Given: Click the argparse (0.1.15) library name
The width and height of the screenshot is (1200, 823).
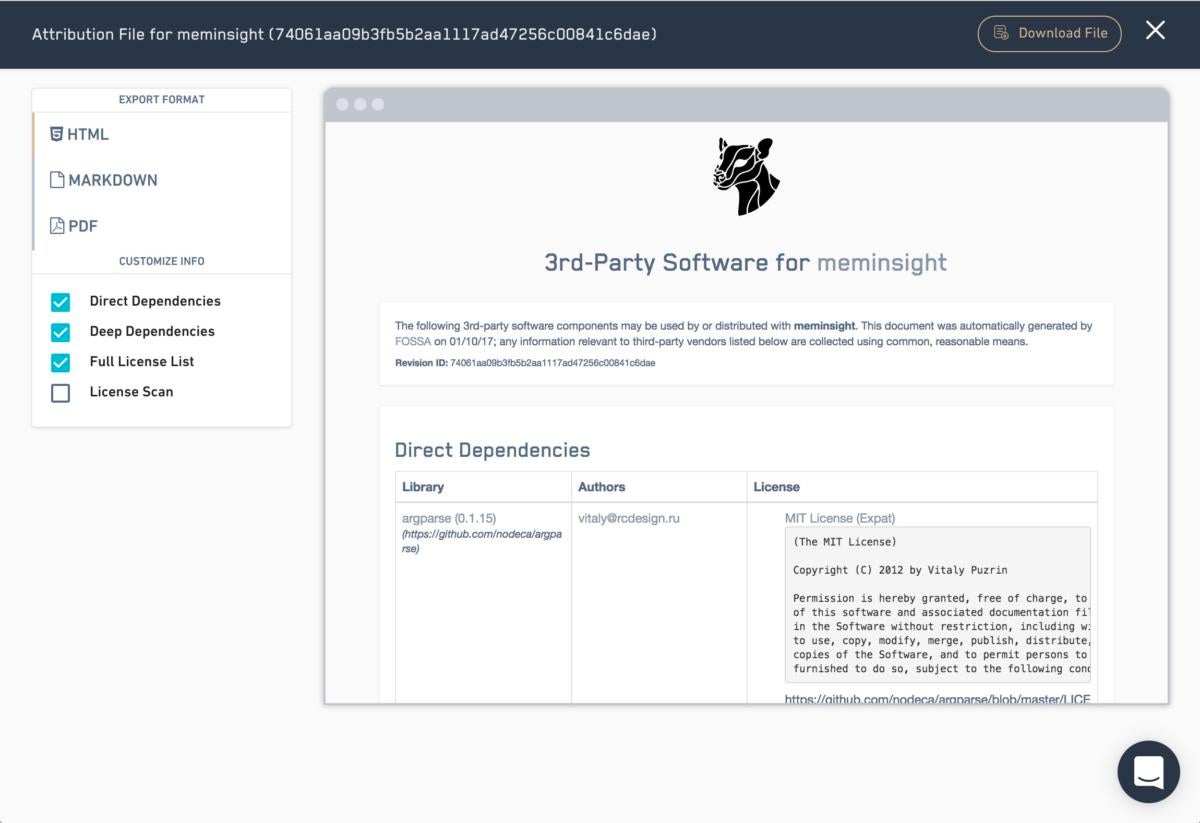Looking at the screenshot, I should point(449,518).
